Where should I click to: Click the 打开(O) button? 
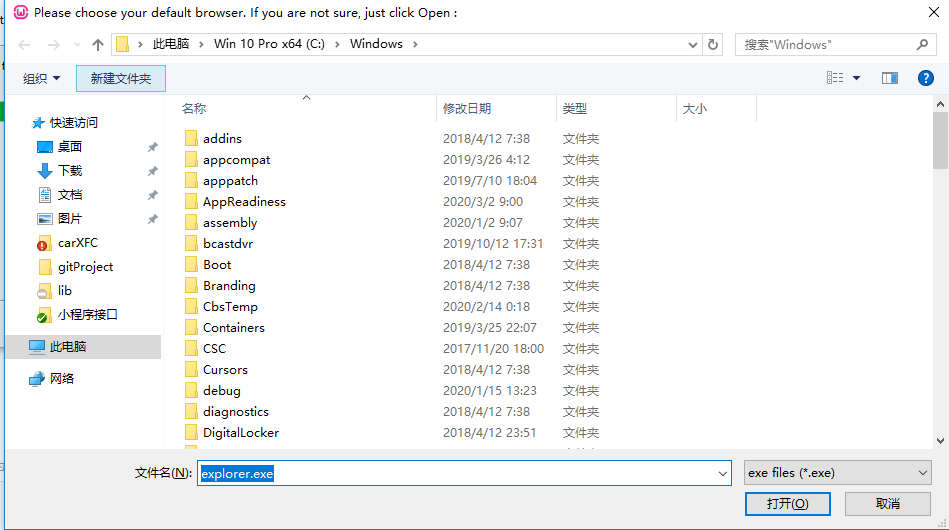pyautogui.click(x=787, y=504)
